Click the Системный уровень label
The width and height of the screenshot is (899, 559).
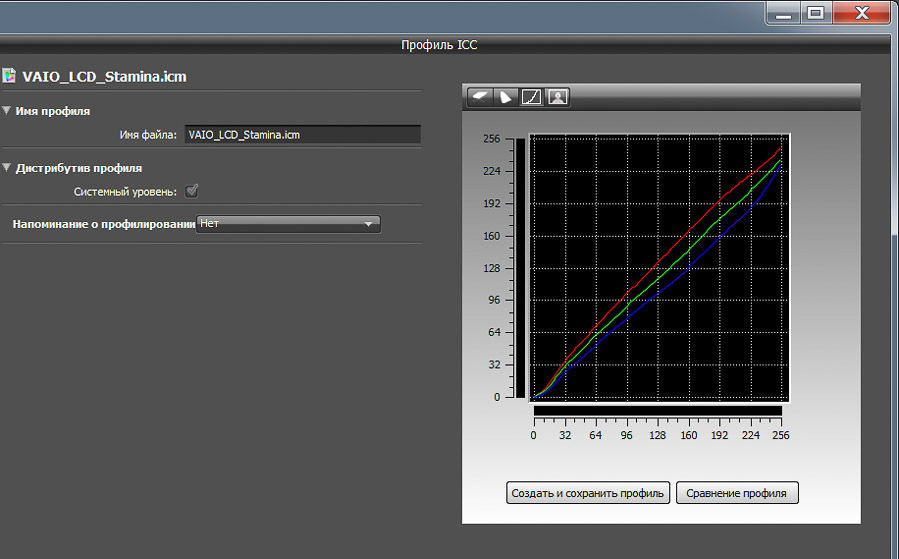125,192
